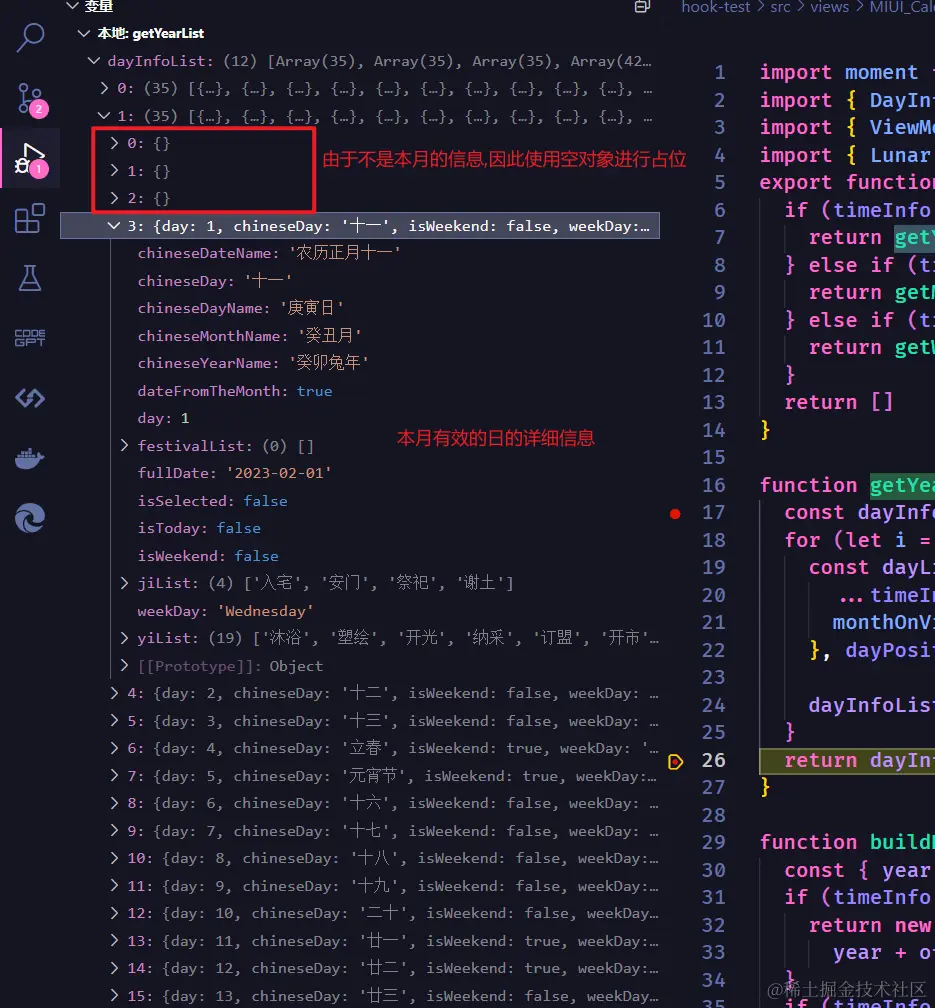The image size is (935, 1008).
Task: Click the import moment statement on line 1
Action: click(839, 73)
